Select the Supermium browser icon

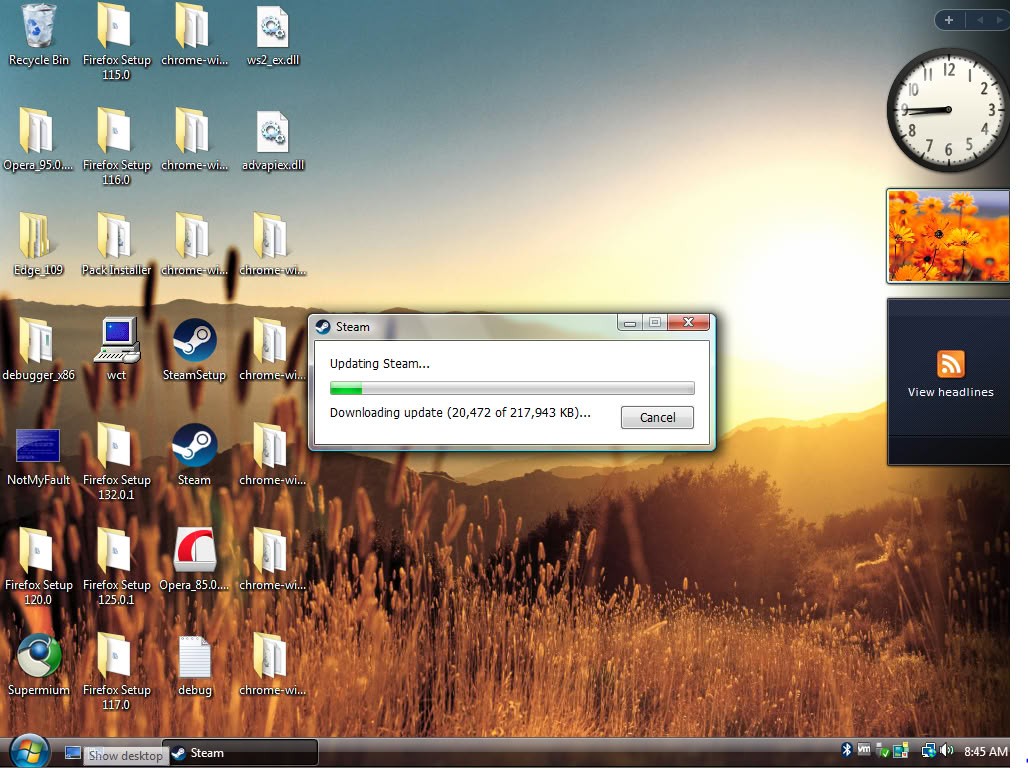coord(39,657)
